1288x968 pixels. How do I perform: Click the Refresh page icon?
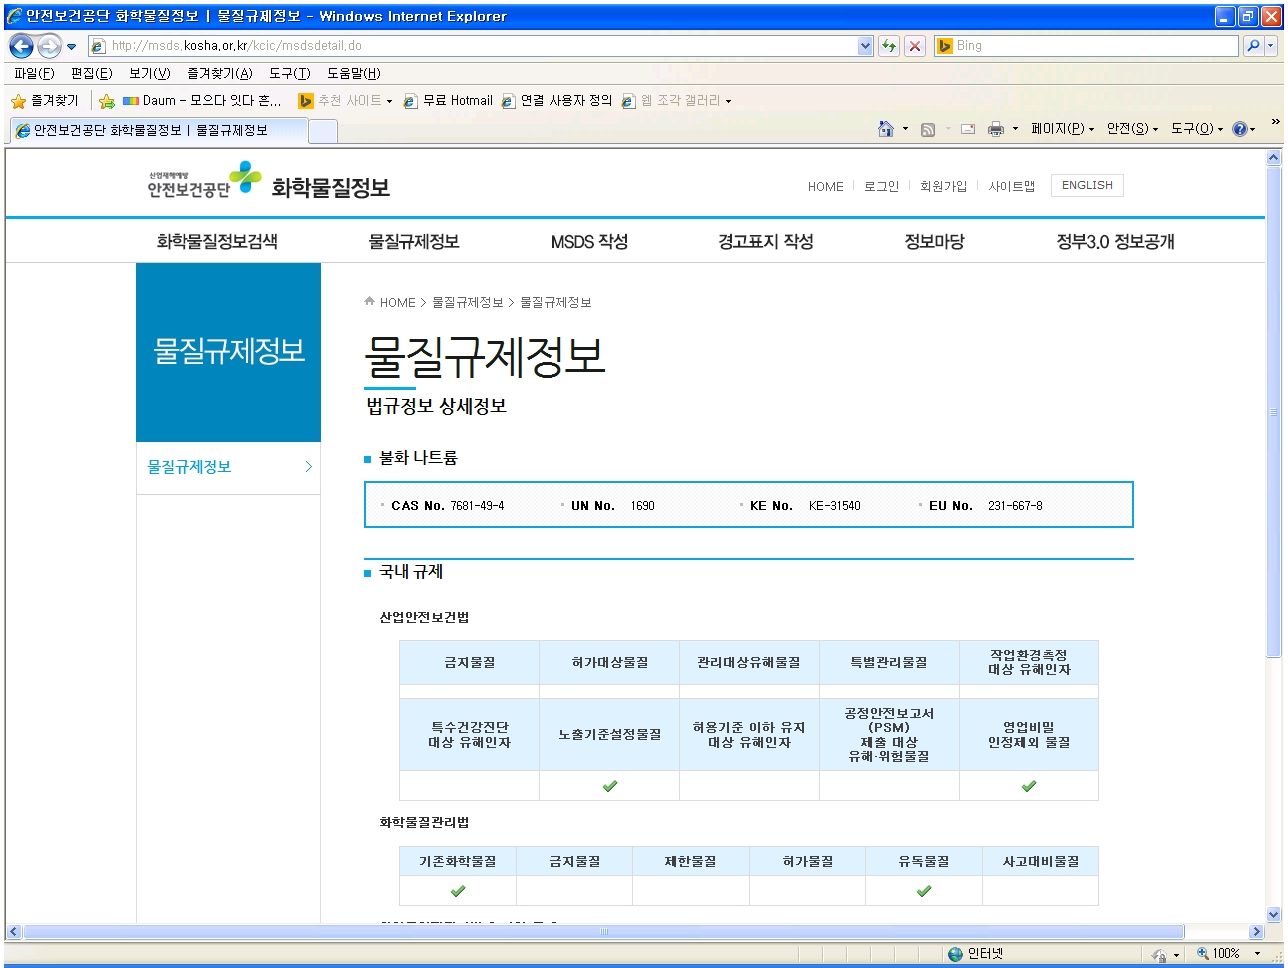888,46
